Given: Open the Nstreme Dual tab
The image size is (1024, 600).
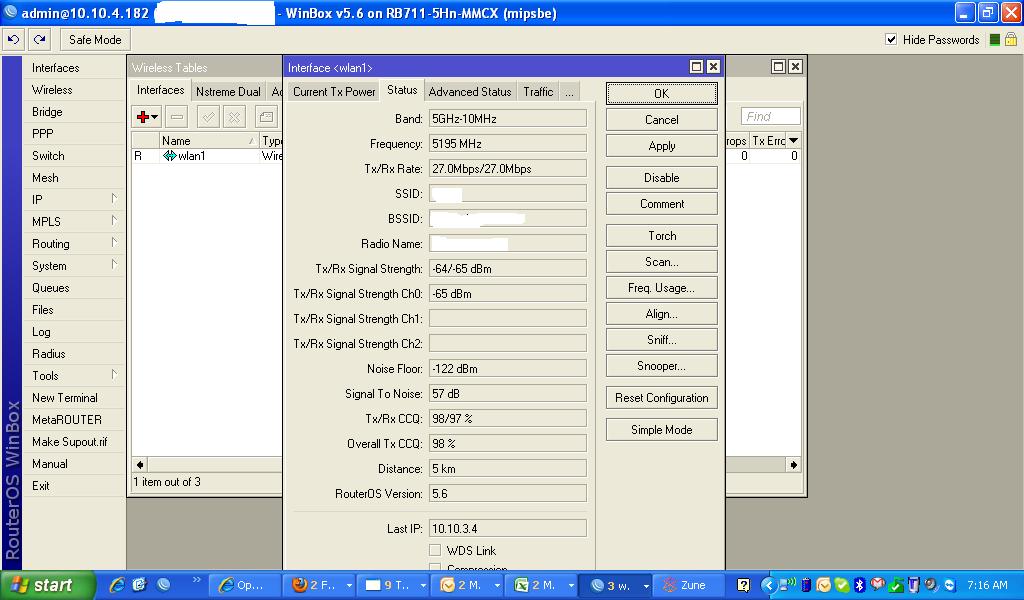Looking at the screenshot, I should click(228, 91).
